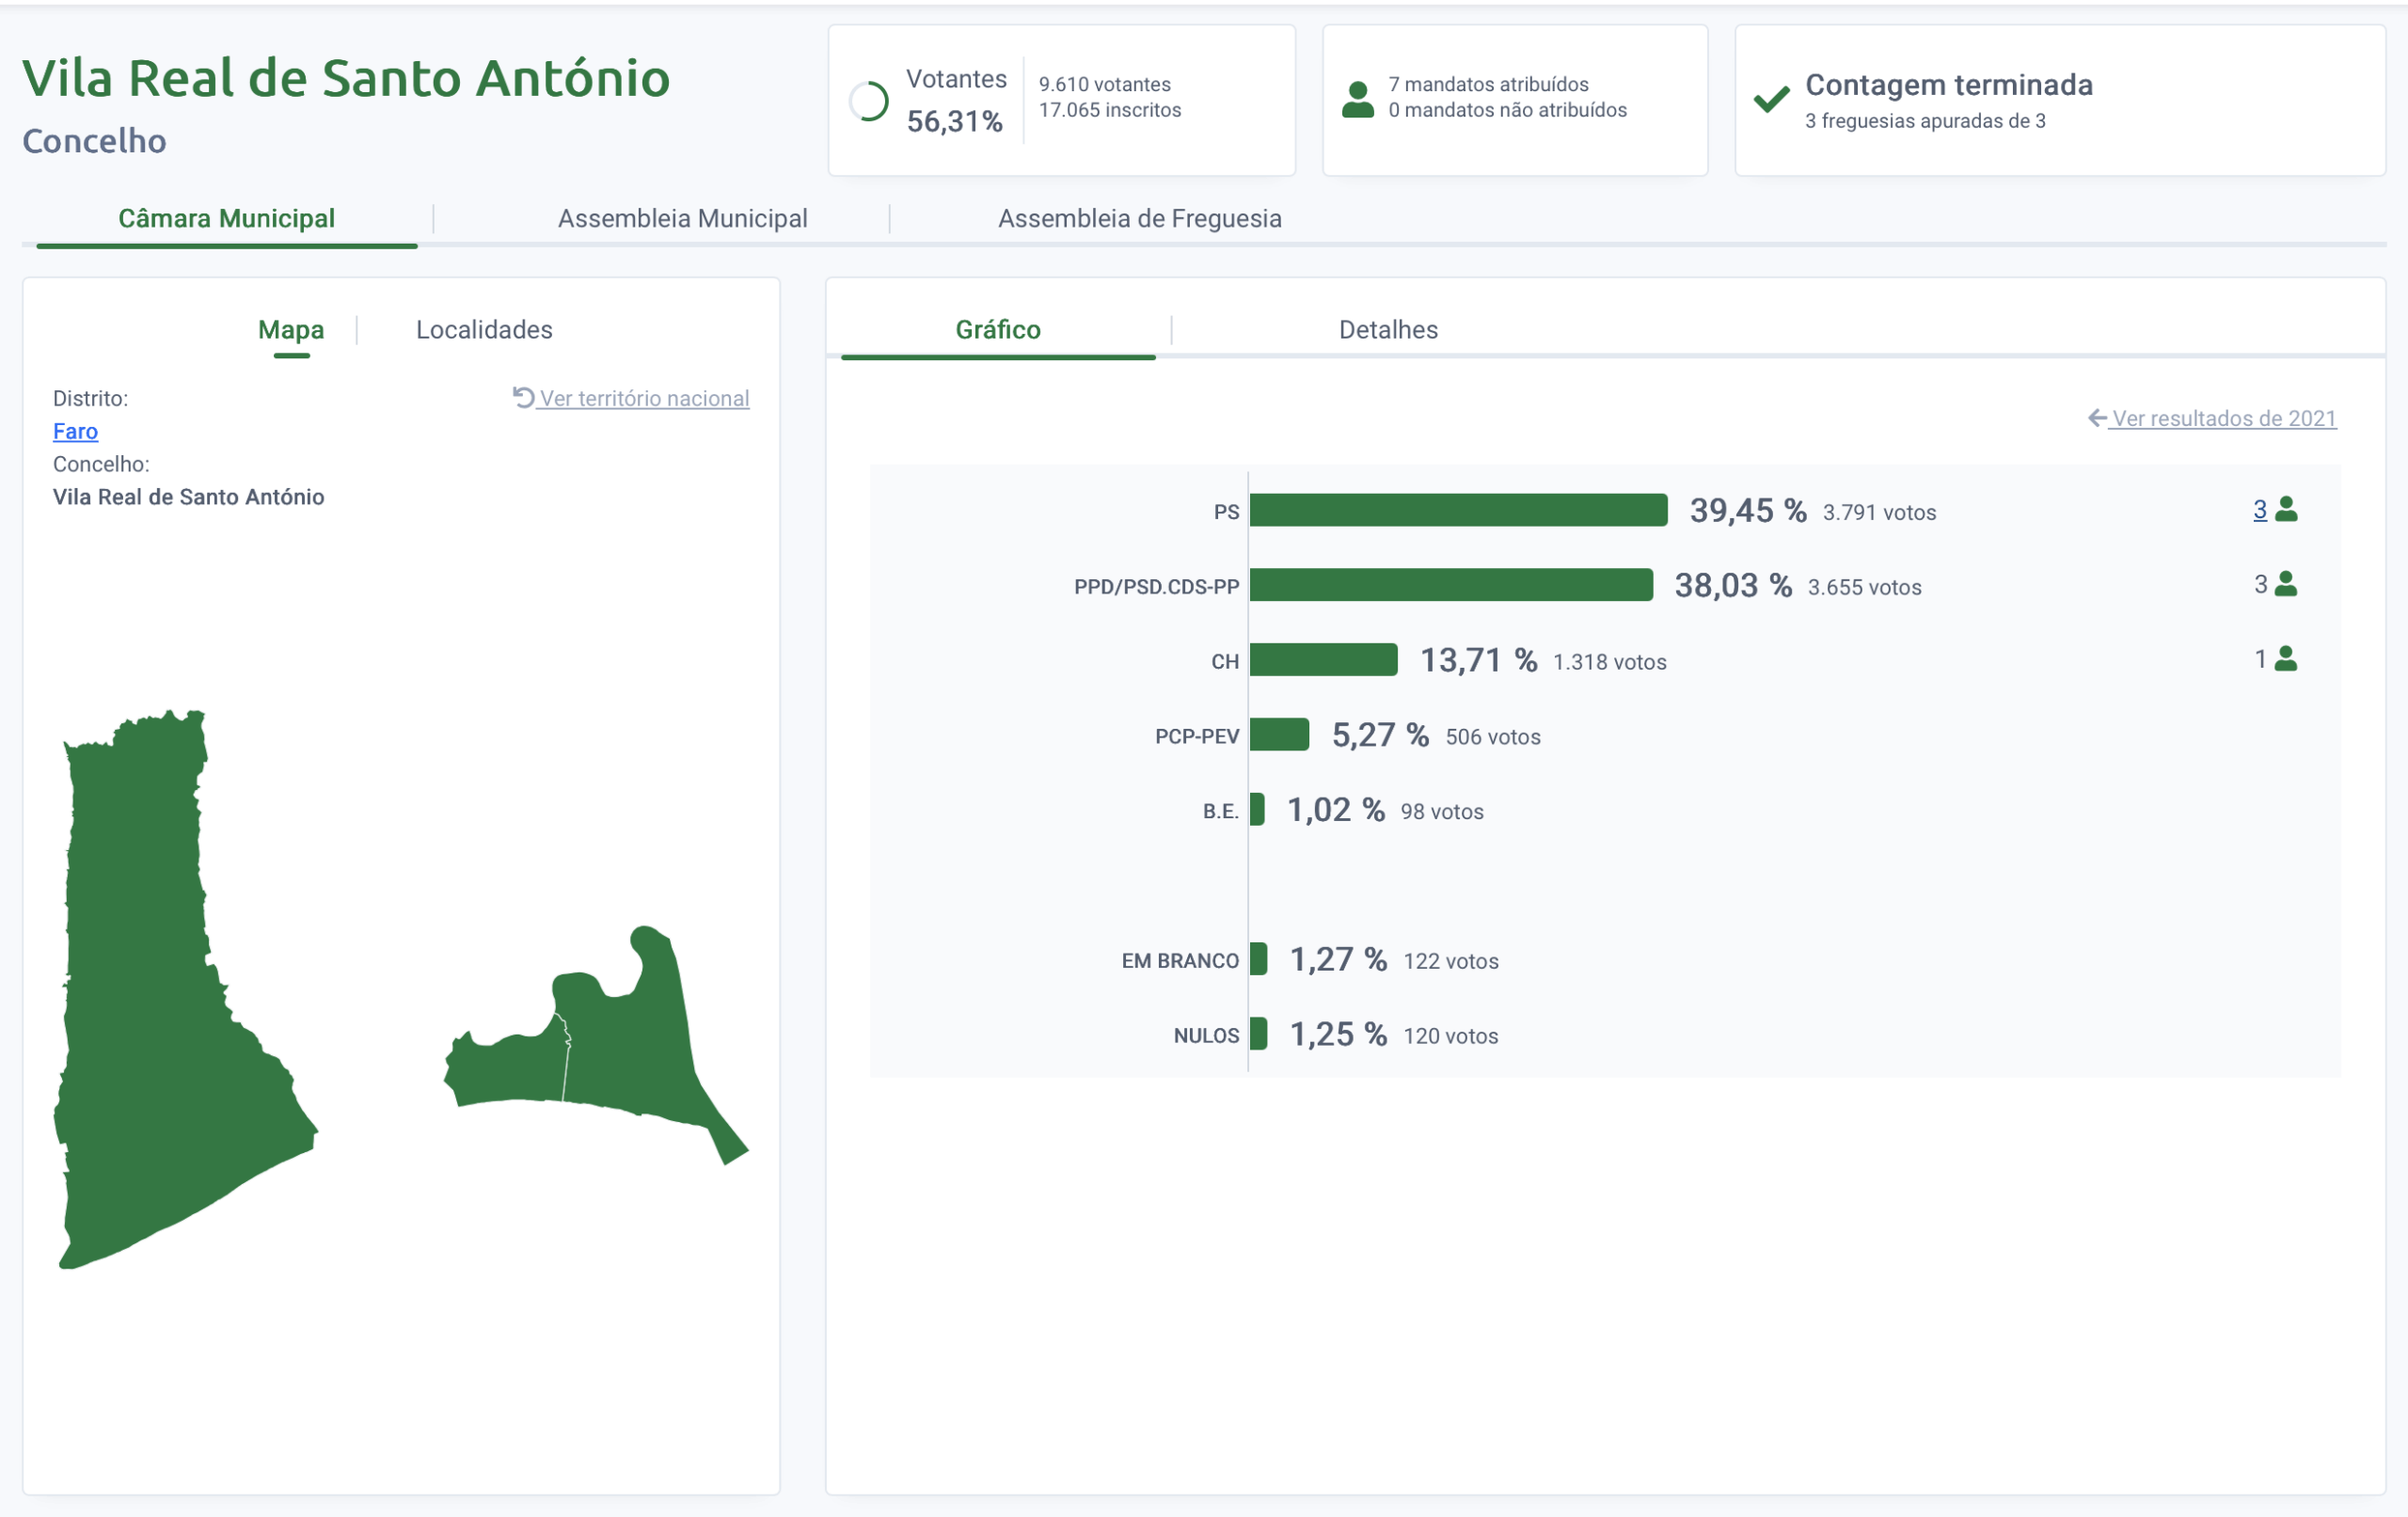
Task: Click the voter turnout circular progress icon
Action: click(868, 101)
